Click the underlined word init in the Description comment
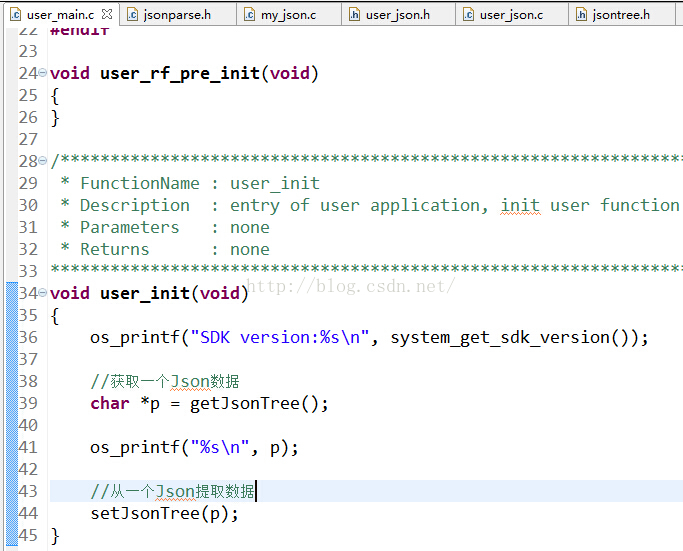Viewport: 683px width, 551px height. [x=520, y=205]
